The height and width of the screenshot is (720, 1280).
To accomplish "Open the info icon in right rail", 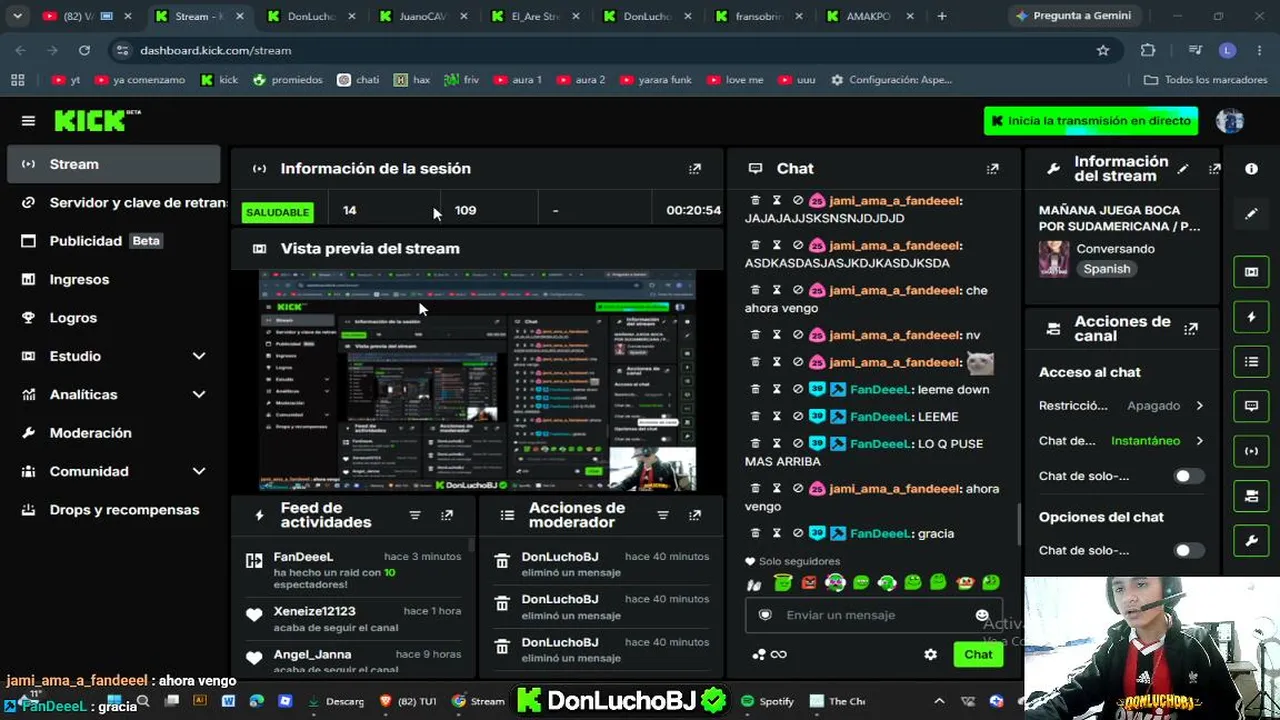I will point(1251,169).
